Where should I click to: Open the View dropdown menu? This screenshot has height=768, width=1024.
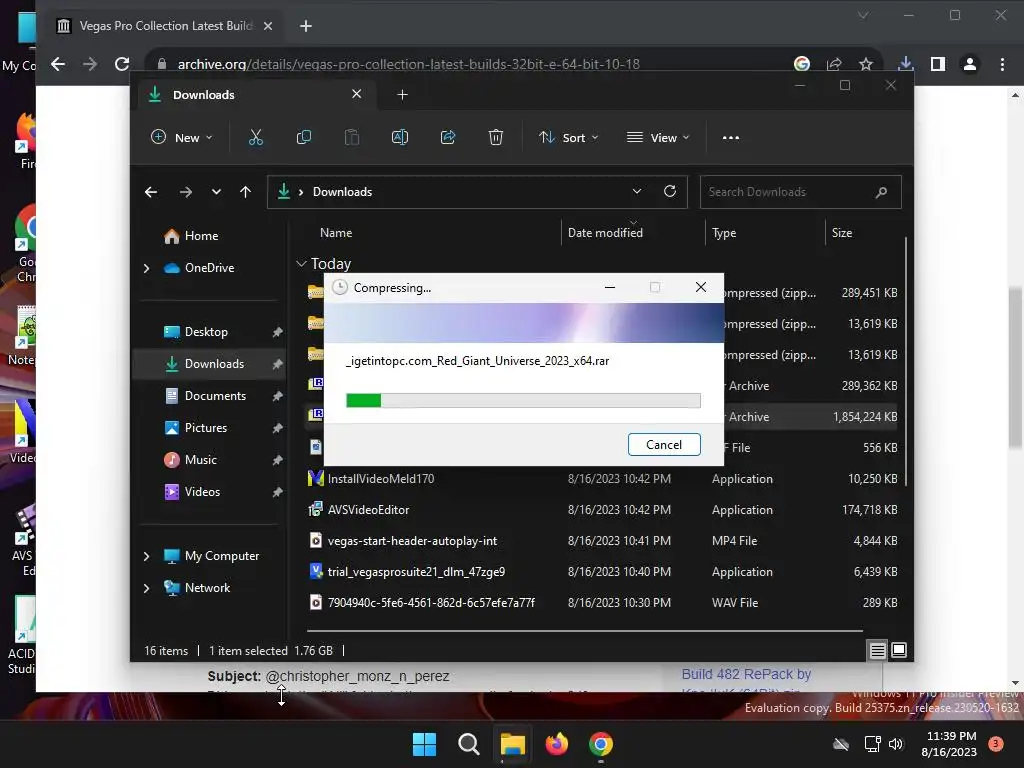tap(658, 138)
